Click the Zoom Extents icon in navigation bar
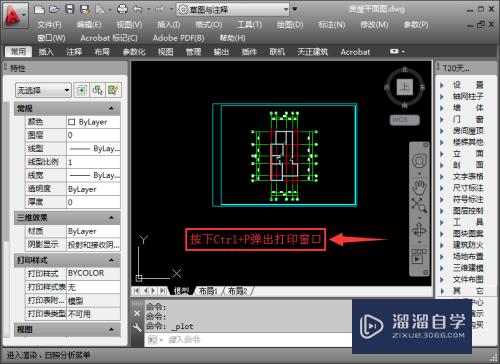Image resolution: width=500 pixels, height=364 pixels. point(419,205)
